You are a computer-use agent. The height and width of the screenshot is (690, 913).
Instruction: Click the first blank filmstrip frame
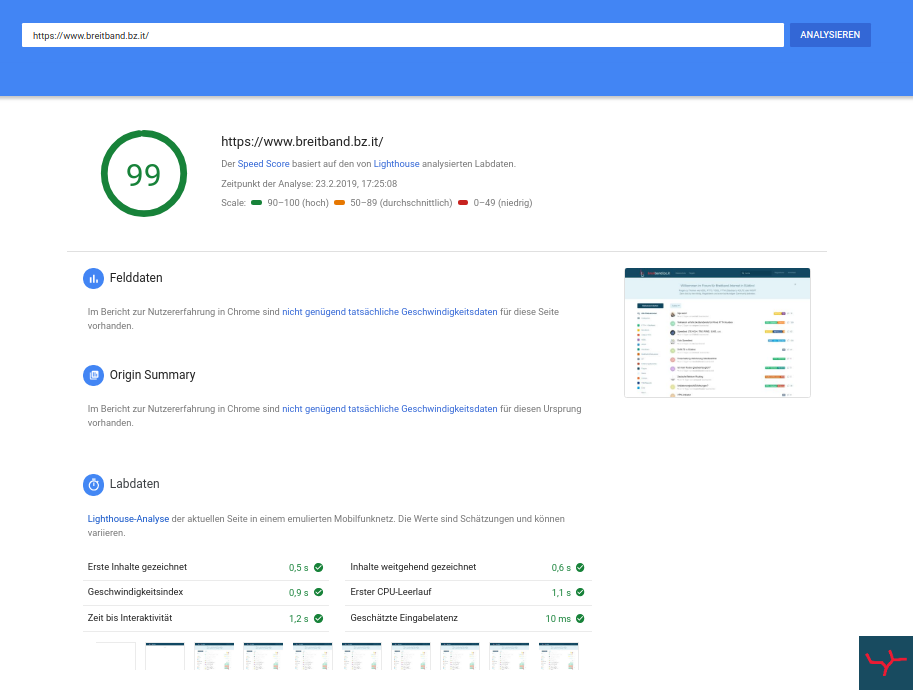coord(116,657)
